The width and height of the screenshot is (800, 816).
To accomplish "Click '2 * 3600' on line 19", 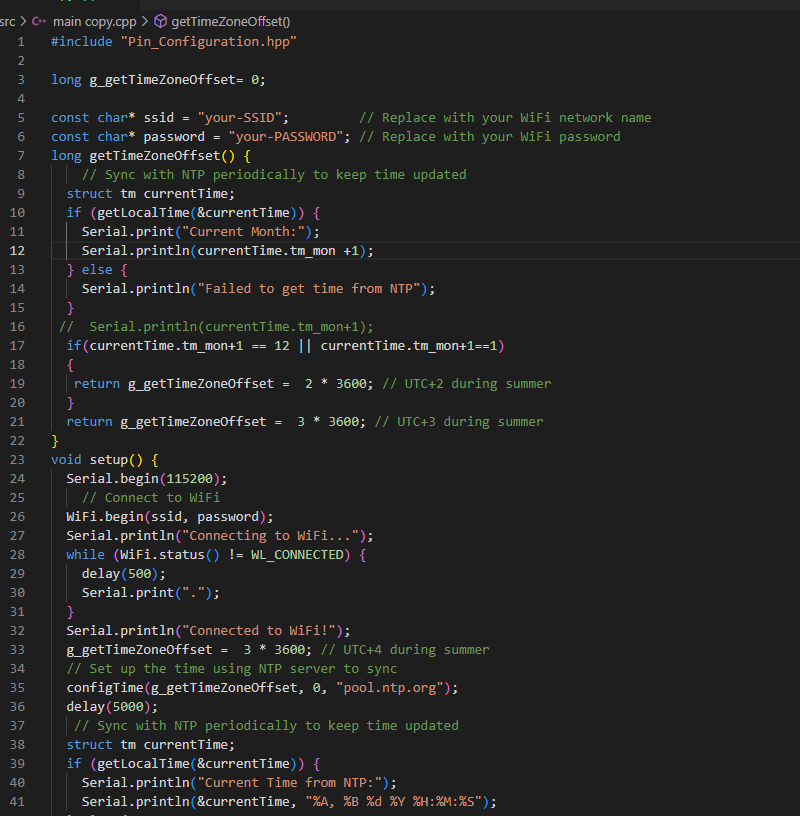I will coord(336,384).
